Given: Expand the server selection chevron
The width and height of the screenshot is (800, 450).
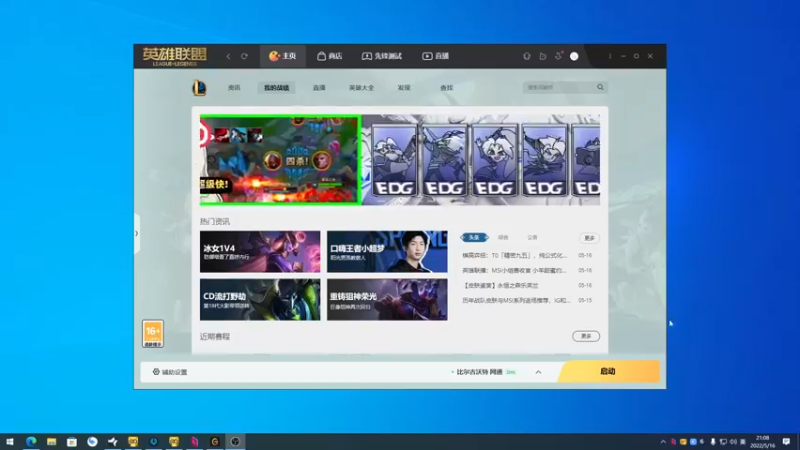Looking at the screenshot, I should [x=538, y=372].
